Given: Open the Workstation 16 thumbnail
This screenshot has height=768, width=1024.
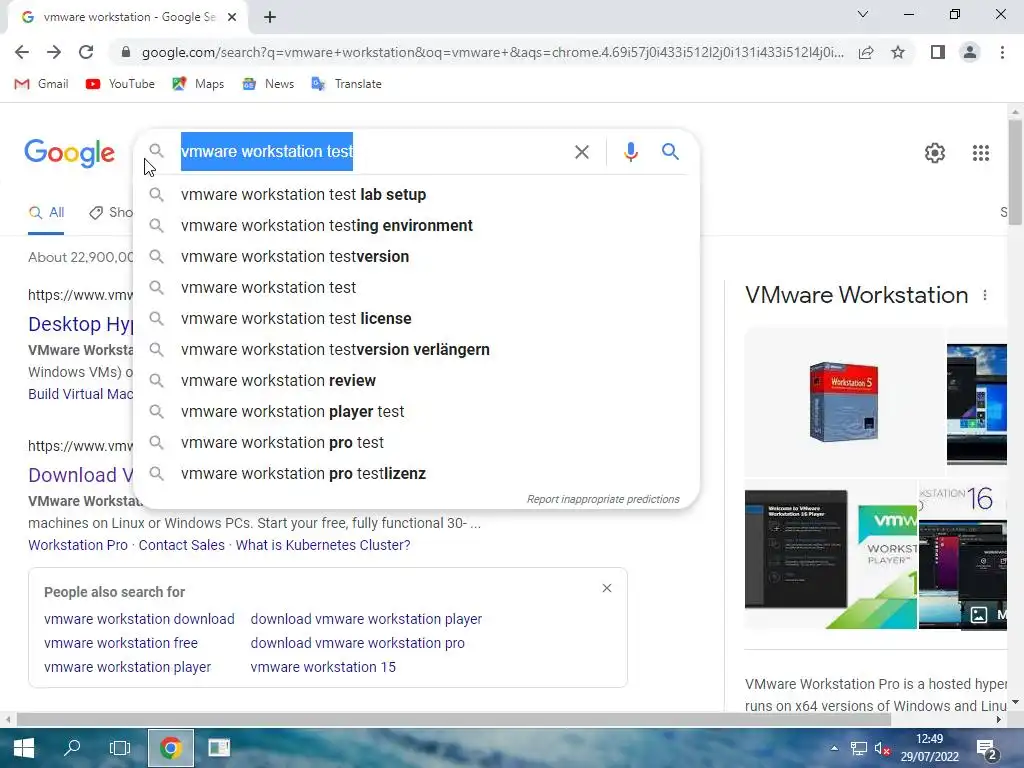Looking at the screenshot, I should (x=963, y=556).
